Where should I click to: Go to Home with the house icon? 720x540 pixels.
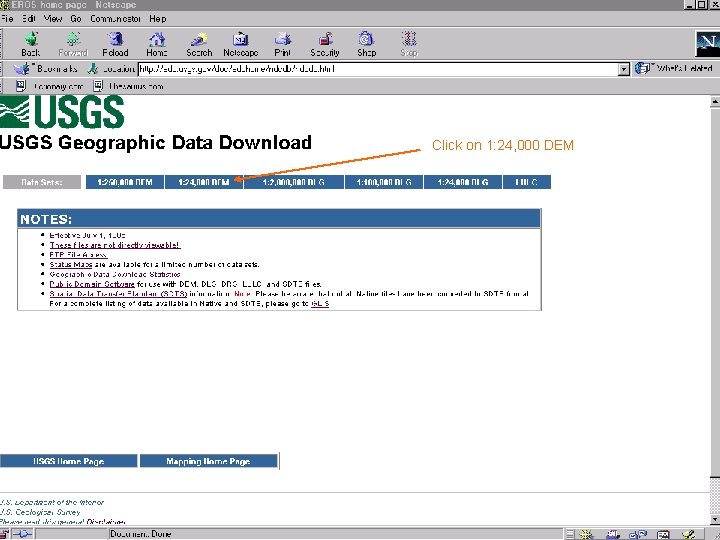click(x=157, y=39)
